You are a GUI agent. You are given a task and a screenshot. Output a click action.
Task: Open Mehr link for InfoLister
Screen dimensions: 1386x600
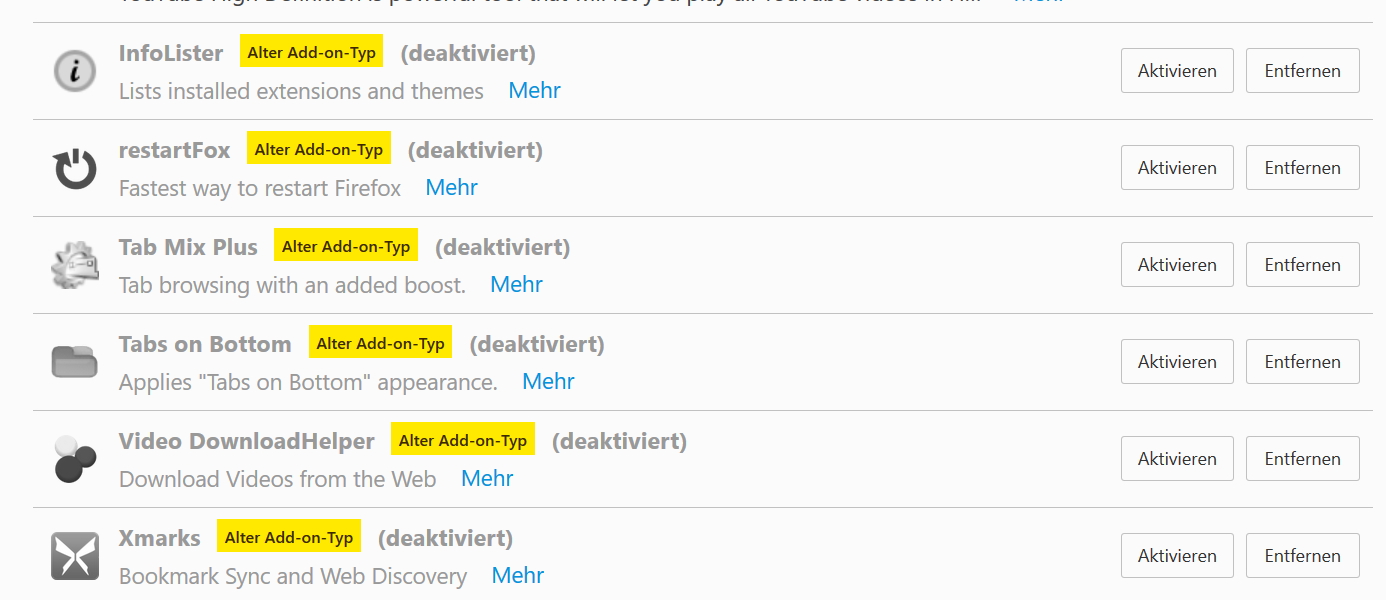(x=534, y=91)
